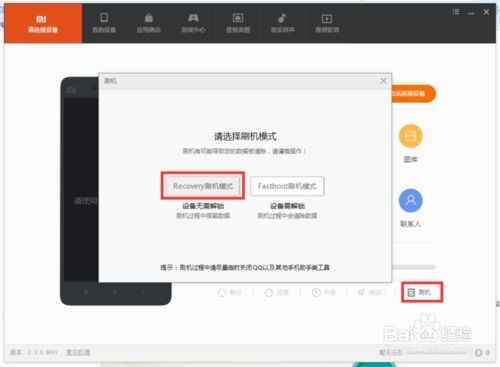Open the app store bag icon
The width and height of the screenshot is (500, 367).
click(x=149, y=23)
